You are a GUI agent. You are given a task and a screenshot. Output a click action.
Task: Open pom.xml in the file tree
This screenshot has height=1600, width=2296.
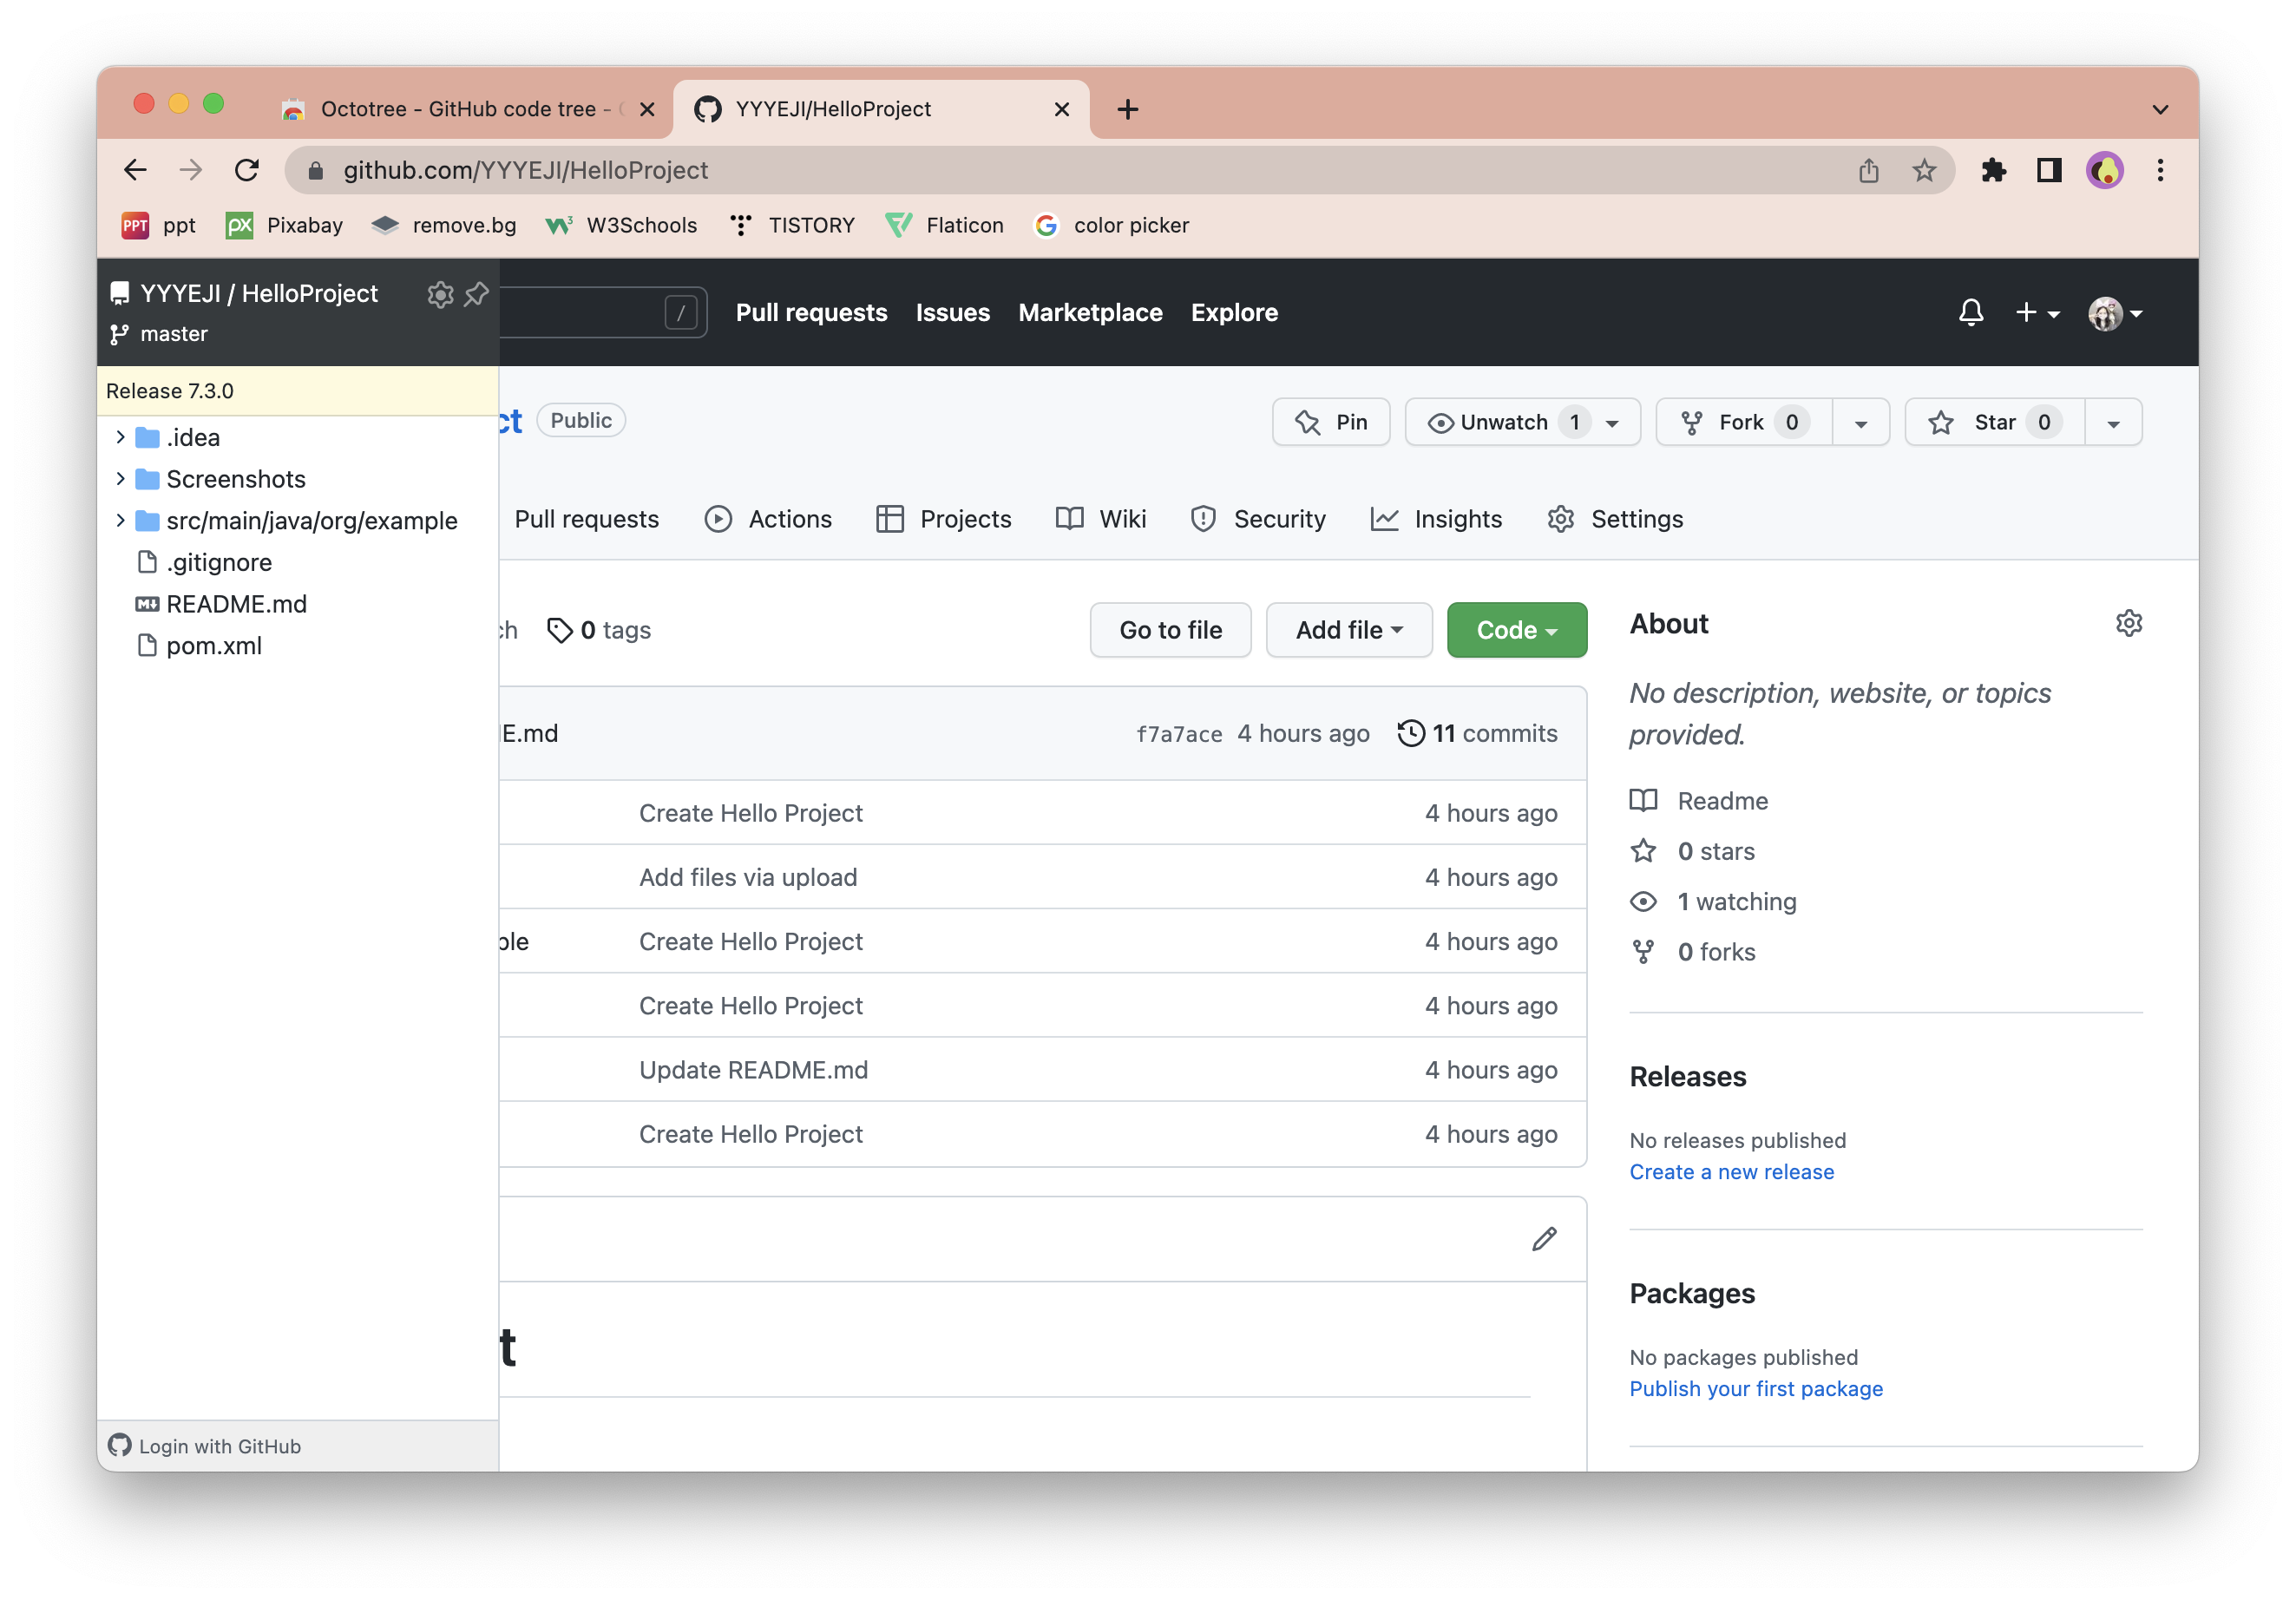(213, 646)
